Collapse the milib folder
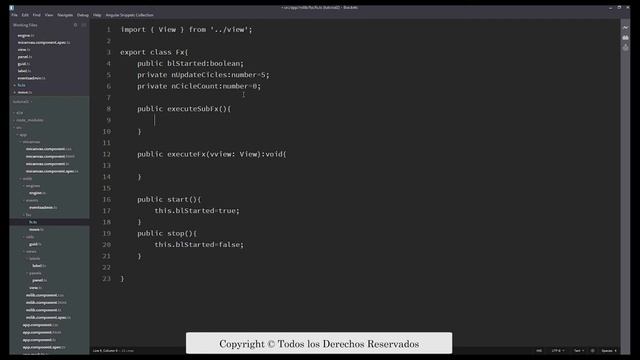This screenshot has height=360, width=640. click(26, 178)
